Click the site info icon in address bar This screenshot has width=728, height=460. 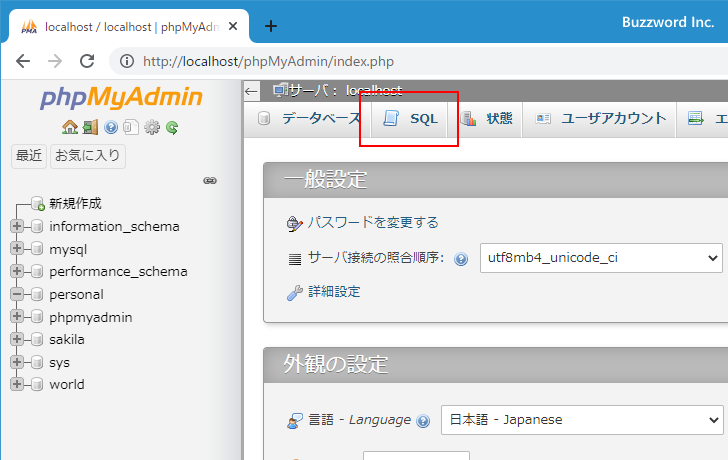(x=127, y=61)
